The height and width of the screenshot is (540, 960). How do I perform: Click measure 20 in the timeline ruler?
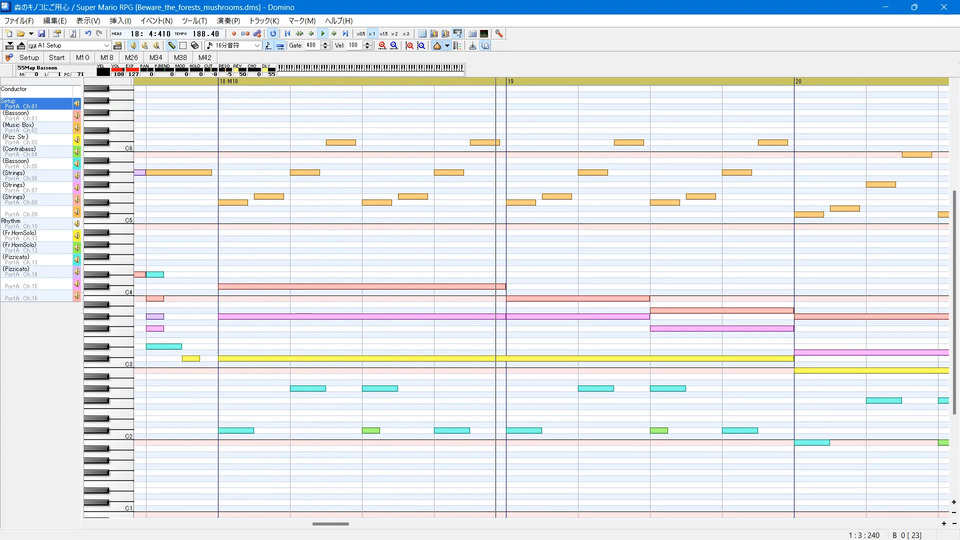(x=798, y=81)
